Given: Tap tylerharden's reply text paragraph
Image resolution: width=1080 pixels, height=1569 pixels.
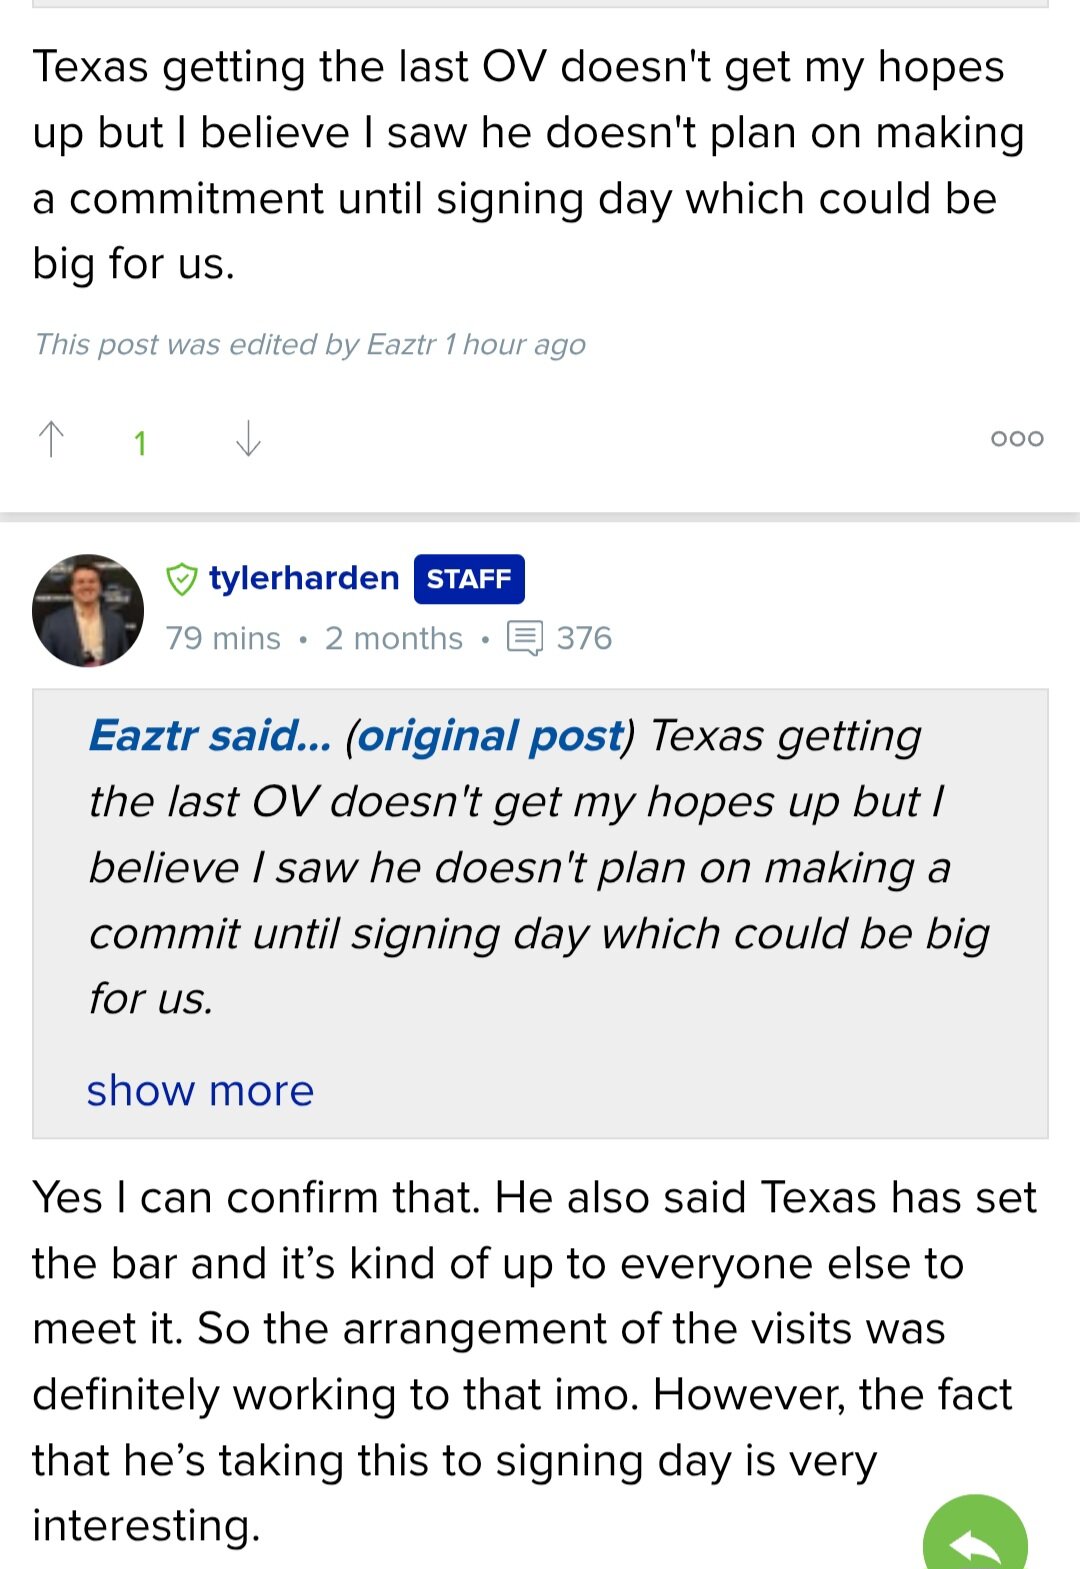Looking at the screenshot, I should click(x=535, y=1361).
